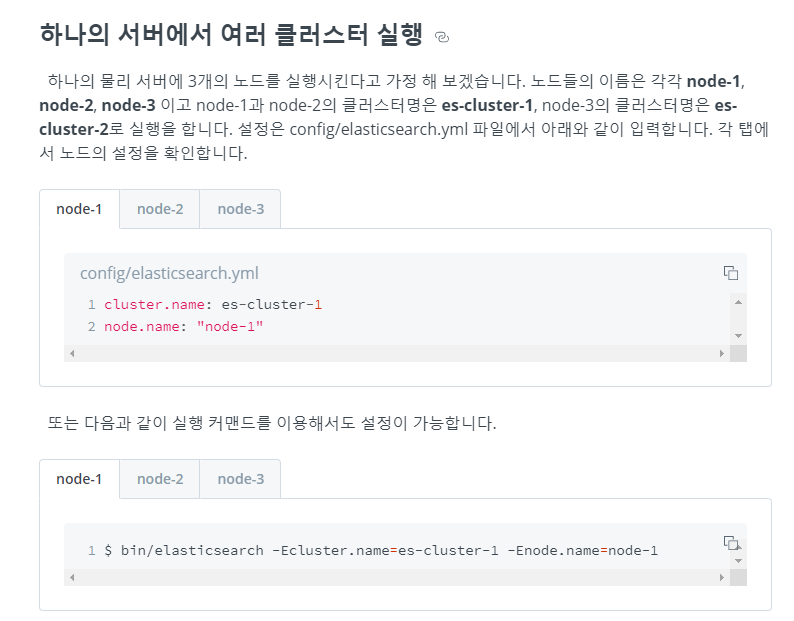
Task: Click the anchor link icon beside the heading
Action: point(443,37)
